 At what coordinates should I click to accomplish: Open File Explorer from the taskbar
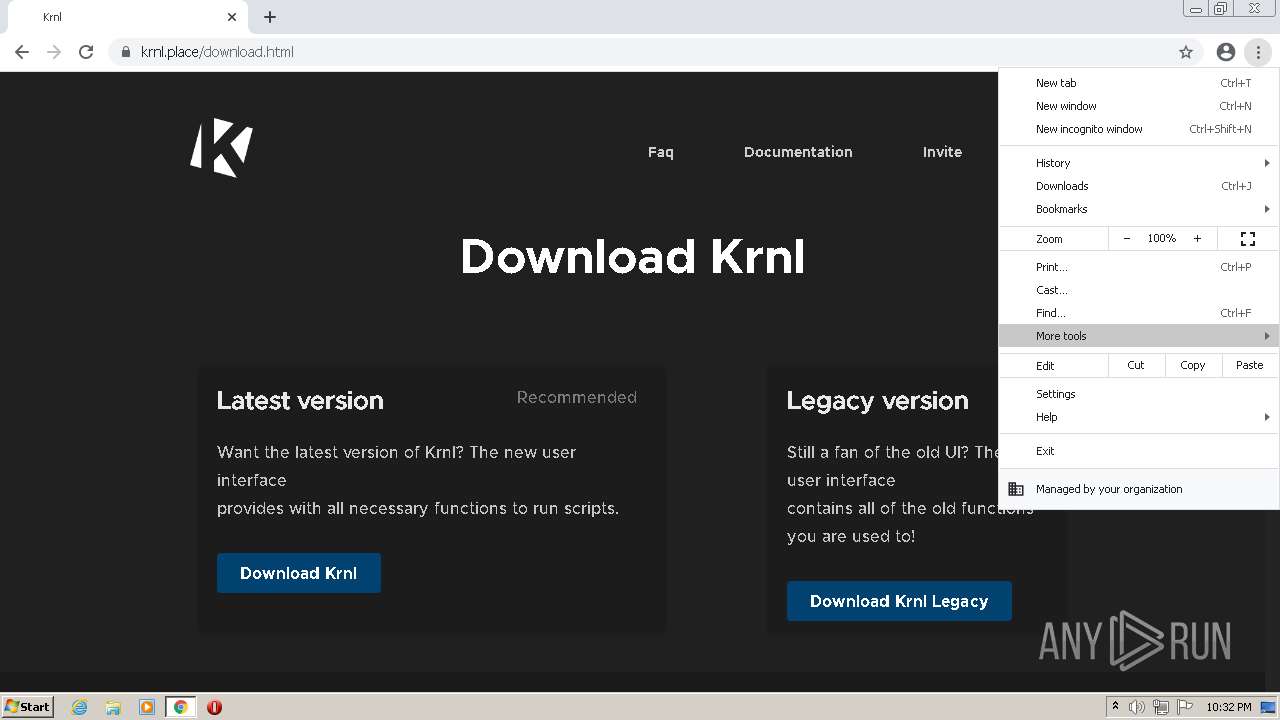click(113, 707)
